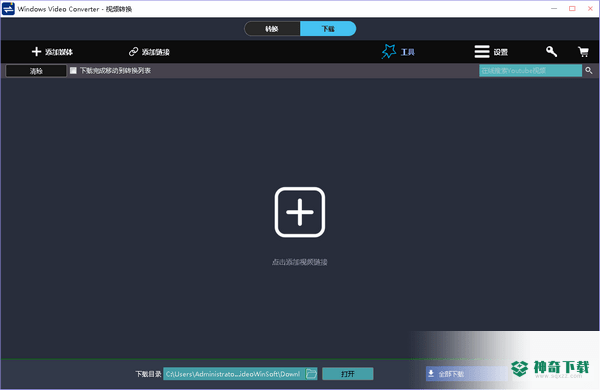
Task: Maximize the Windows Video Converter window
Action: point(572,8)
